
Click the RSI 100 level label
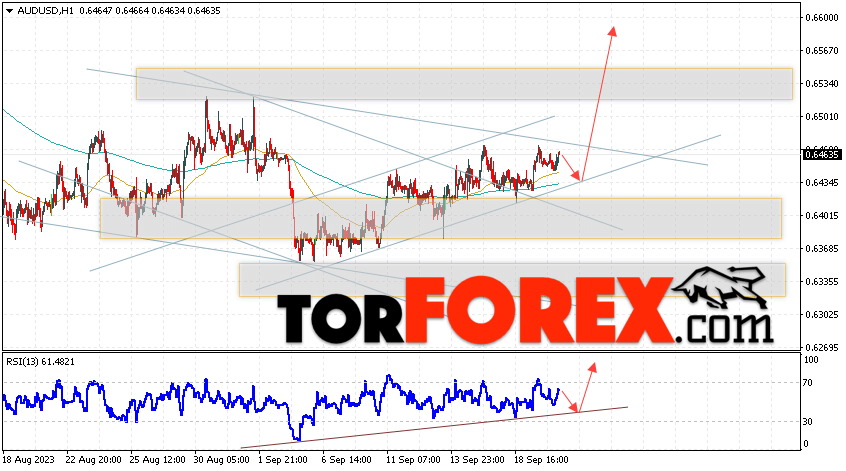pyautogui.click(x=811, y=360)
